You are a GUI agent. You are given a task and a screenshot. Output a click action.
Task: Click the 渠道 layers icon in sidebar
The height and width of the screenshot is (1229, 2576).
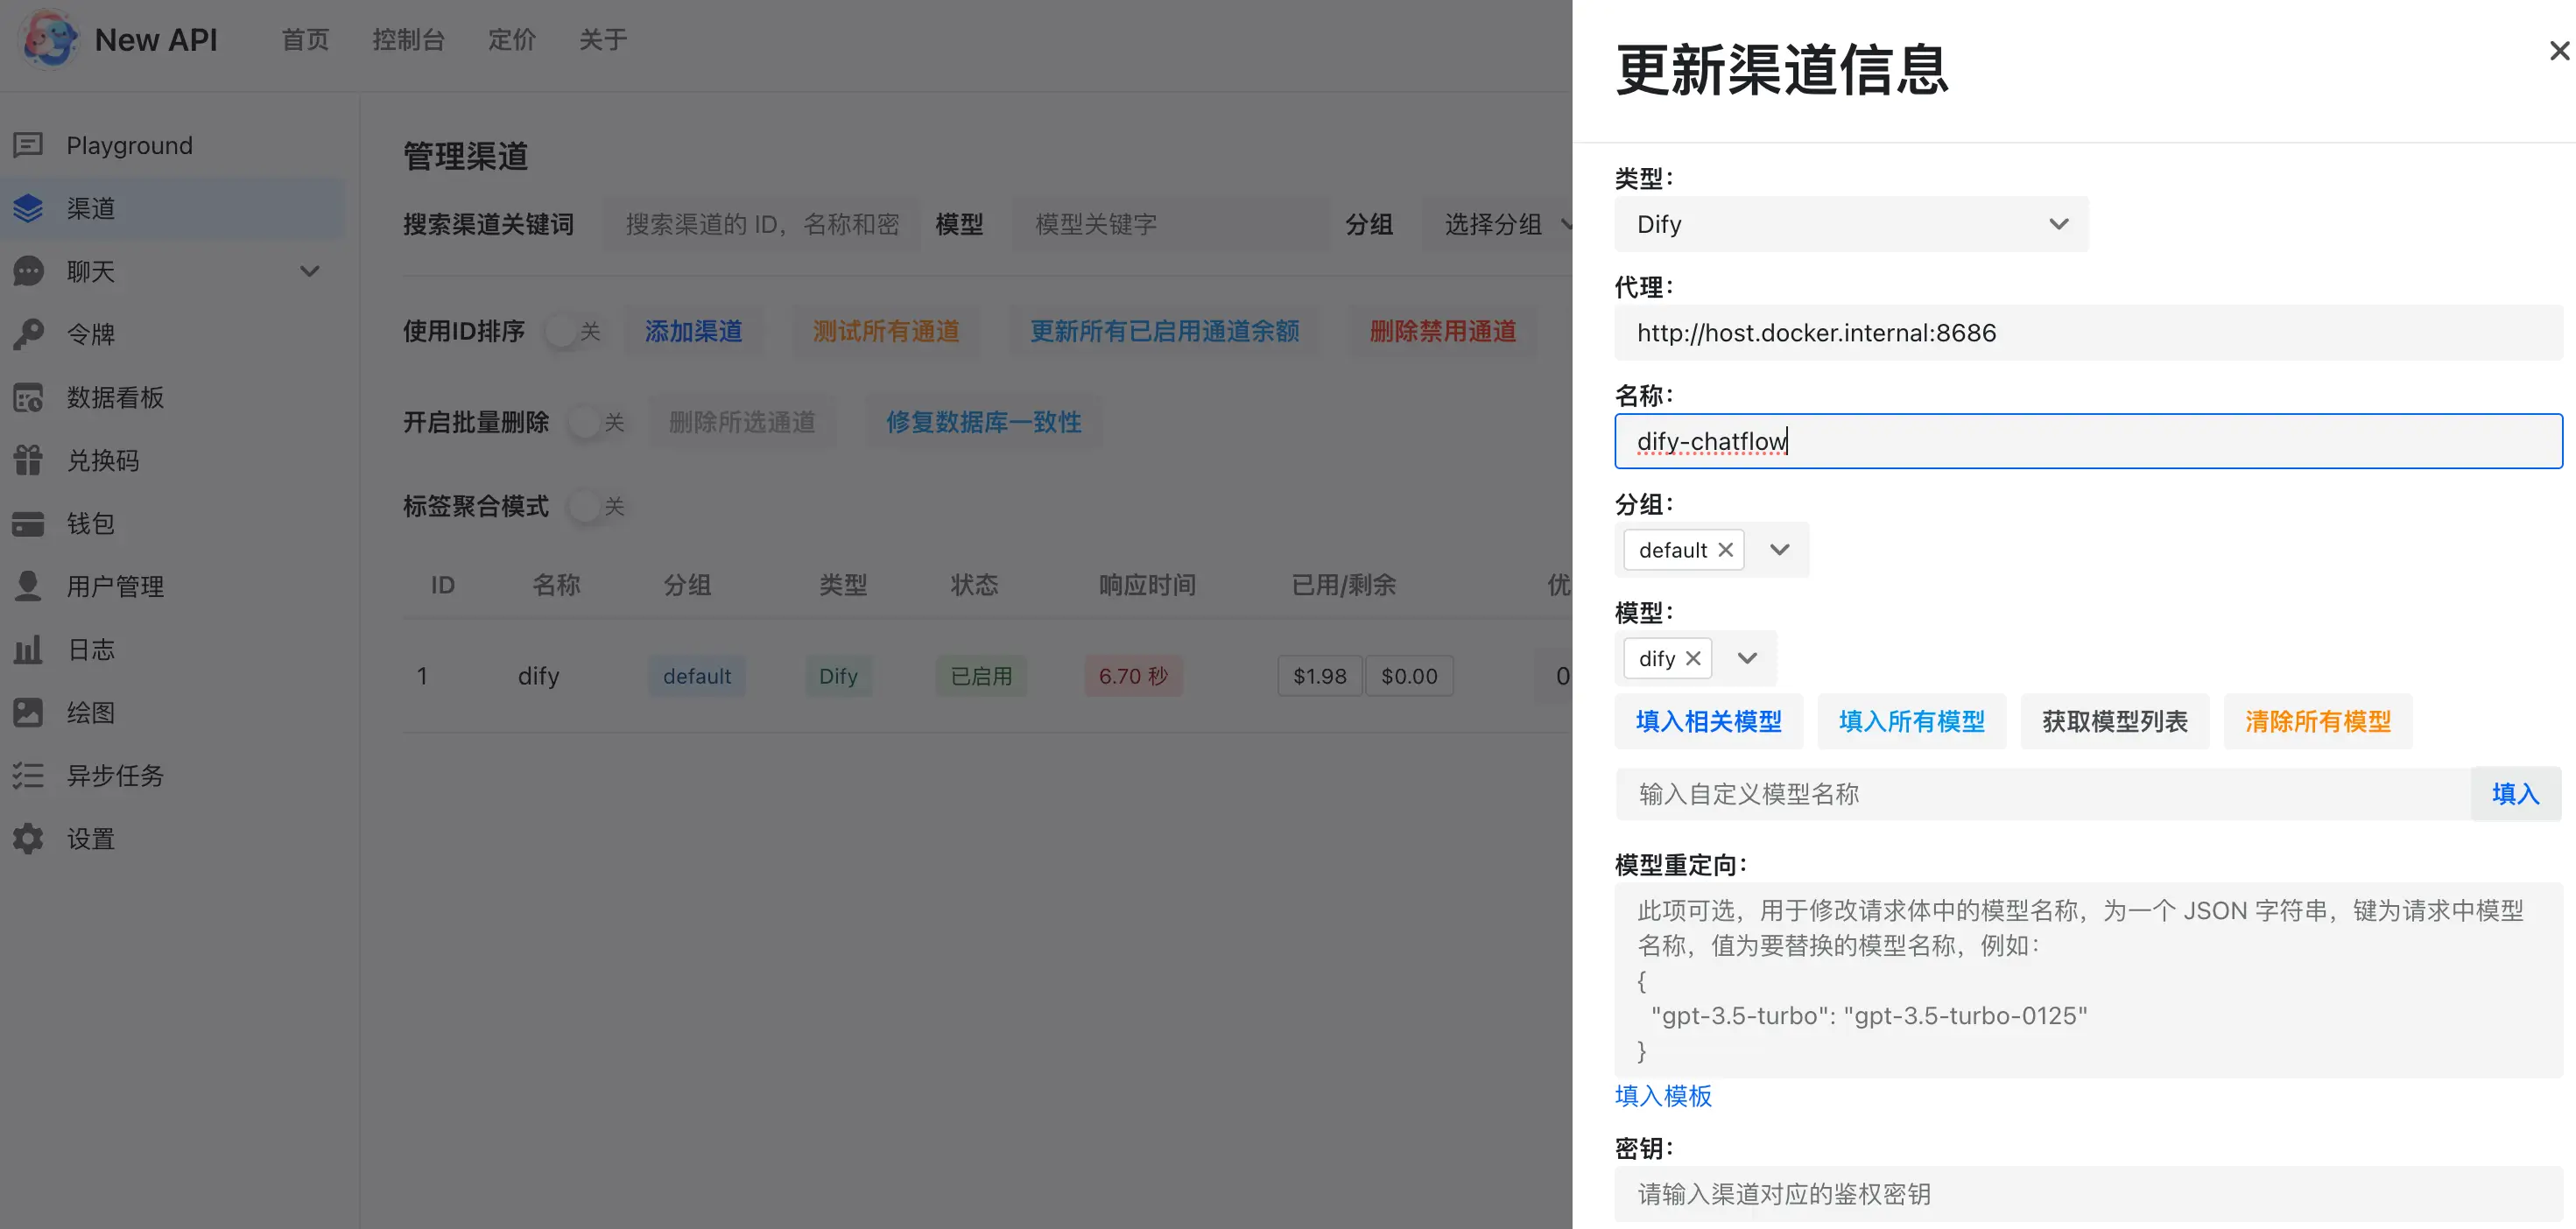28,208
